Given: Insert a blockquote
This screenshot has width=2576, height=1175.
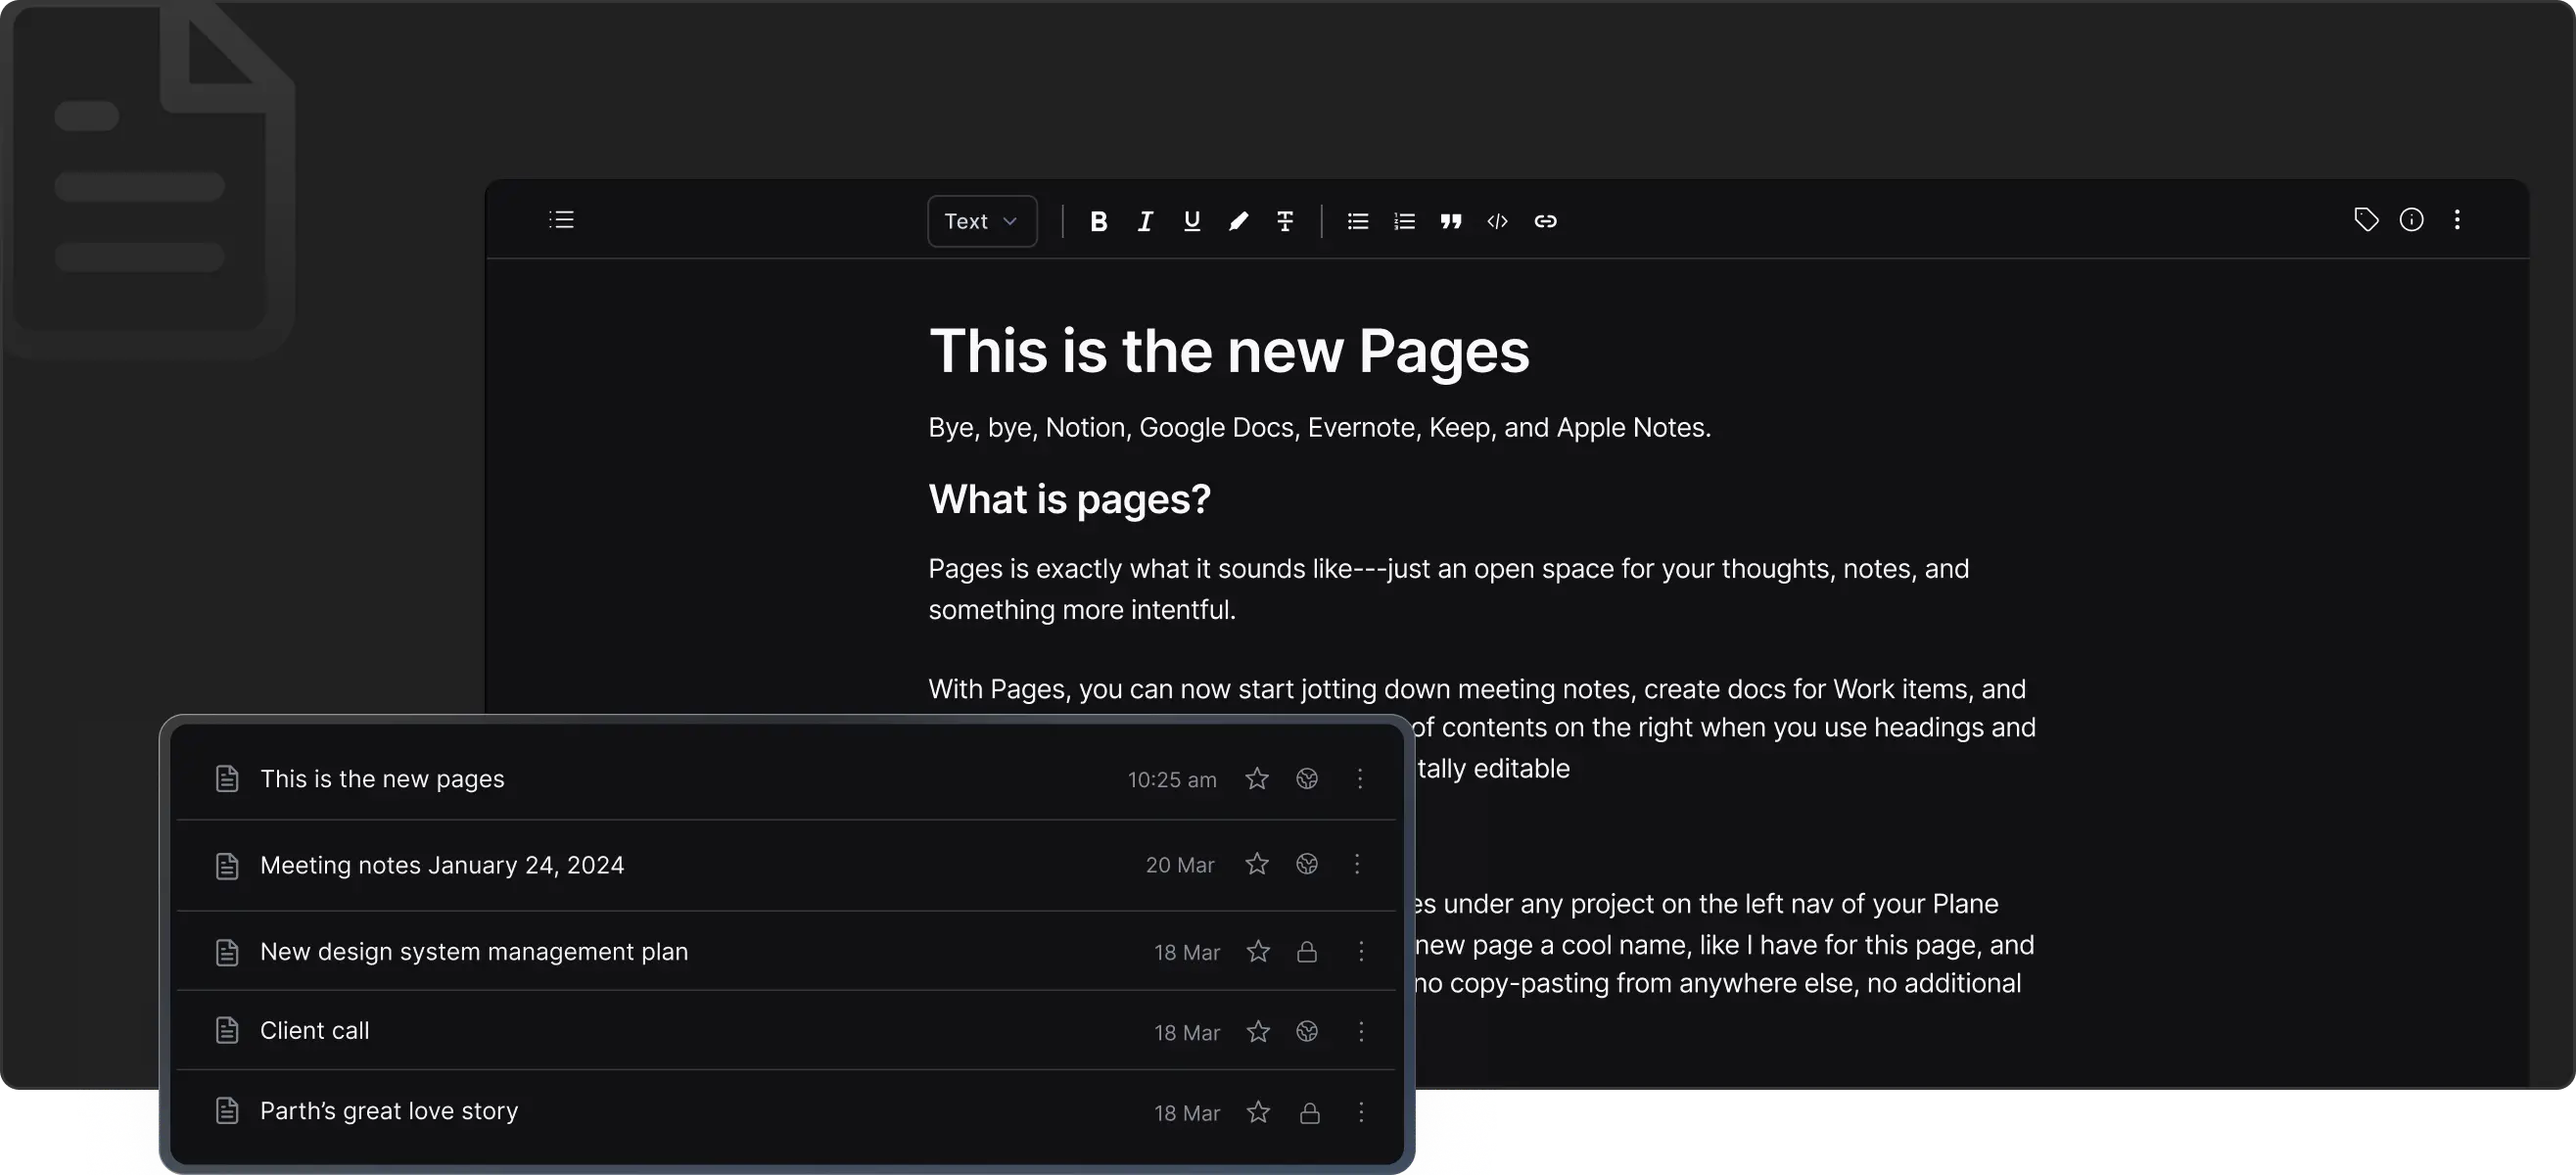Looking at the screenshot, I should click(x=1451, y=221).
